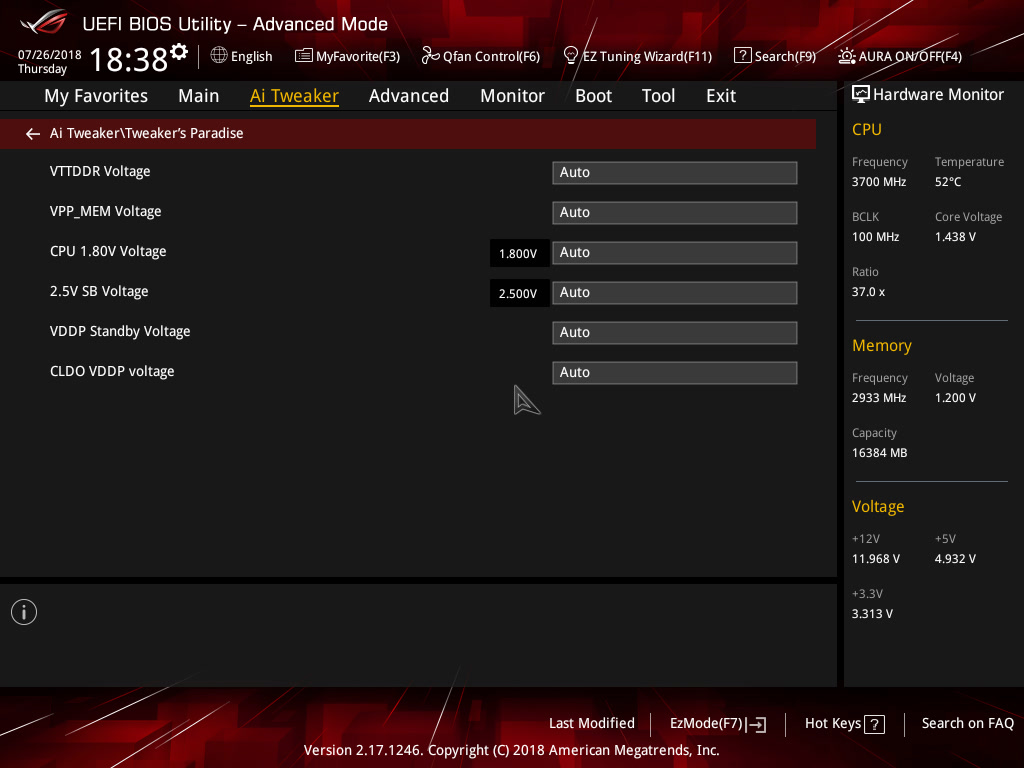The image size is (1024, 768).
Task: Select the 2.5V SB Voltage label
Action: 99,291
